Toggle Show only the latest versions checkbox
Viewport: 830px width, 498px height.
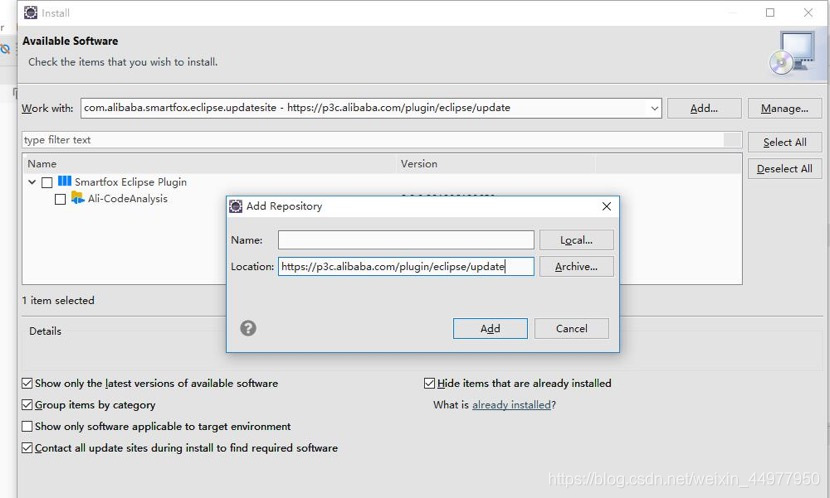click(27, 383)
